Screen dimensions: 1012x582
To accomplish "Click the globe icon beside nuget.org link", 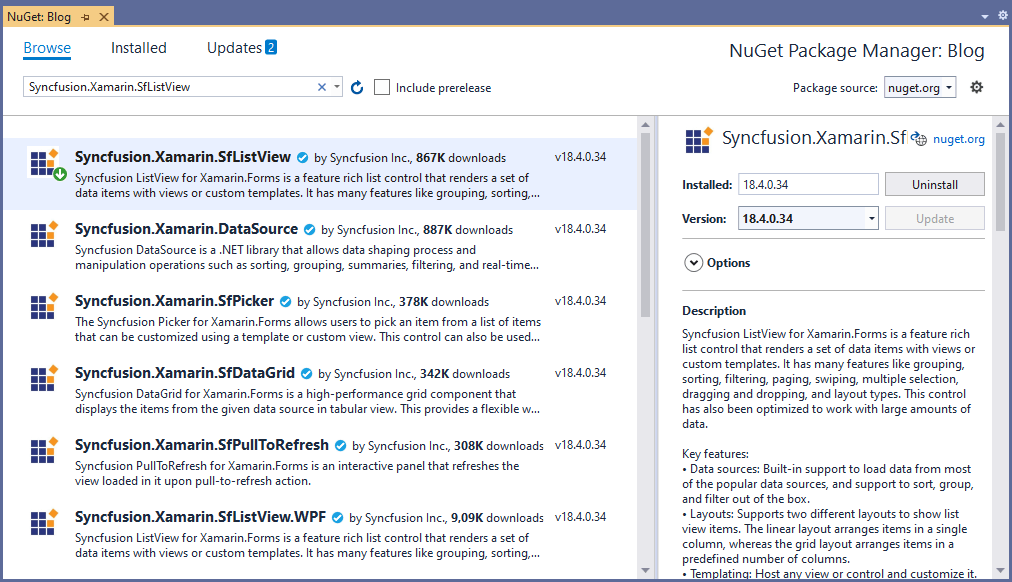I will (x=919, y=139).
